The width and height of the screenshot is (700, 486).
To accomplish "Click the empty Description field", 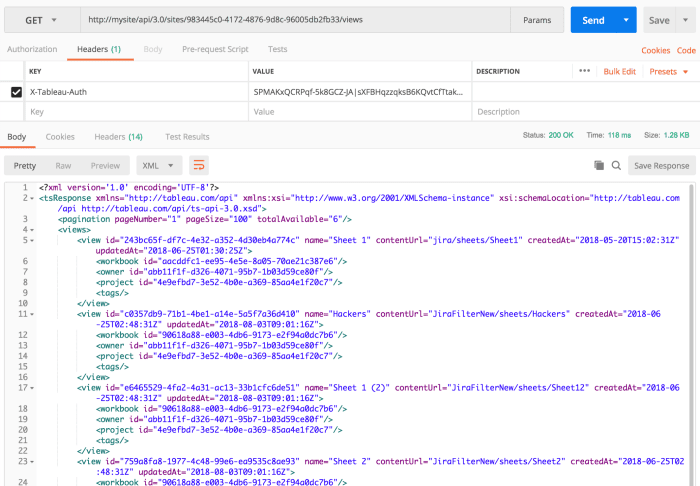I will pos(586,112).
